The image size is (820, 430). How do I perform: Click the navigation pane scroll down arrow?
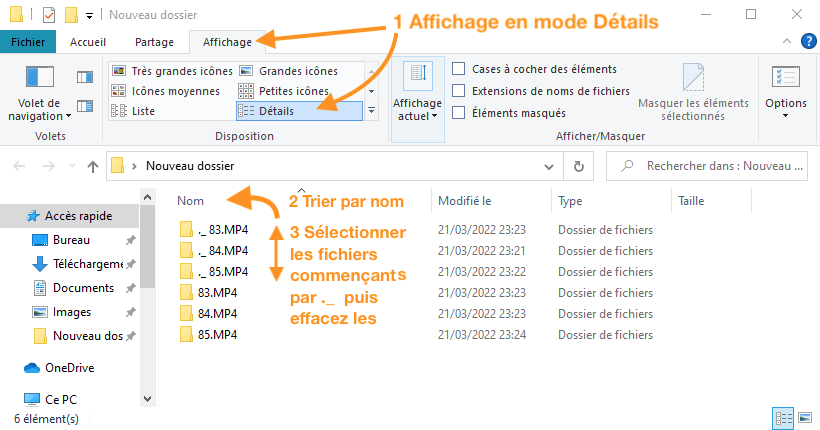point(147,399)
